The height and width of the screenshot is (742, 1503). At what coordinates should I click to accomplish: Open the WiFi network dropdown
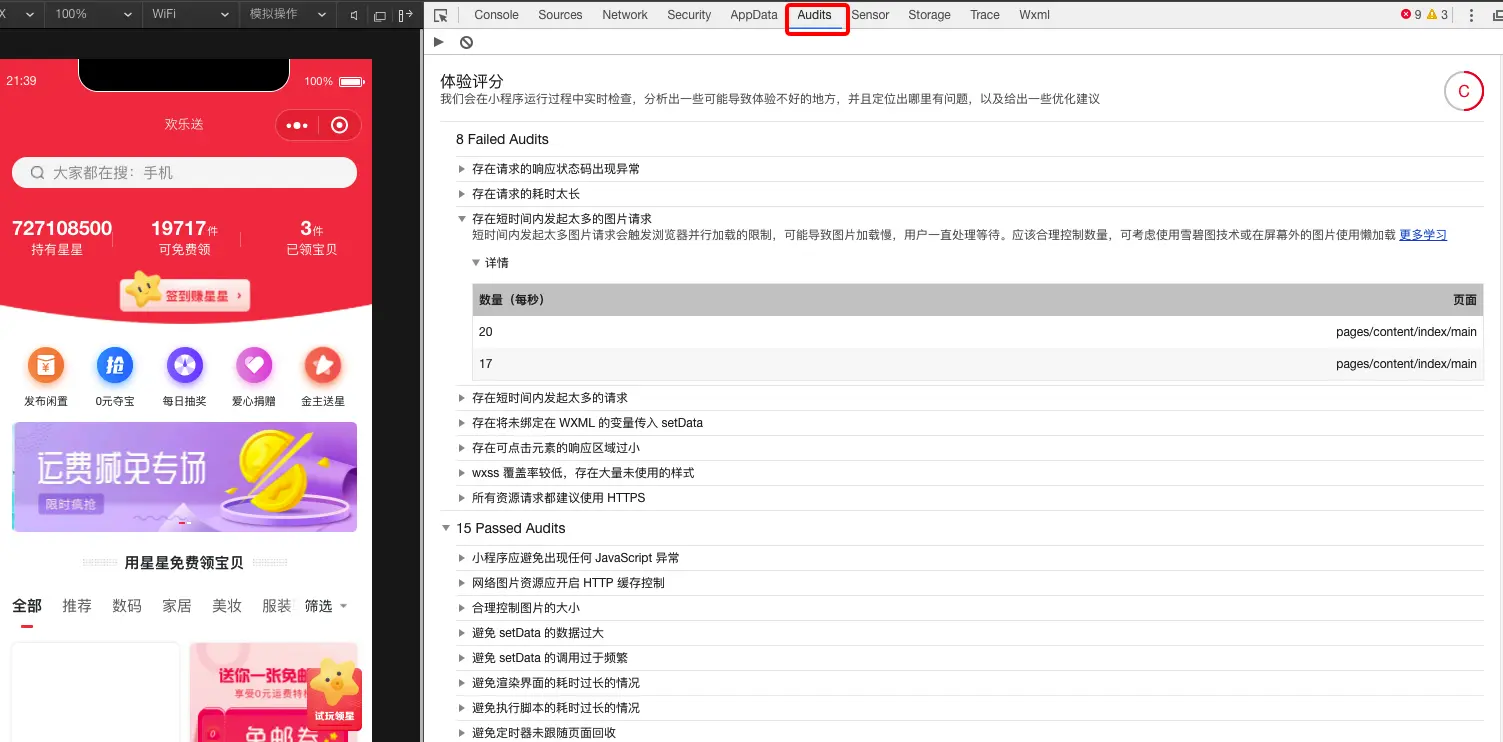click(x=188, y=15)
